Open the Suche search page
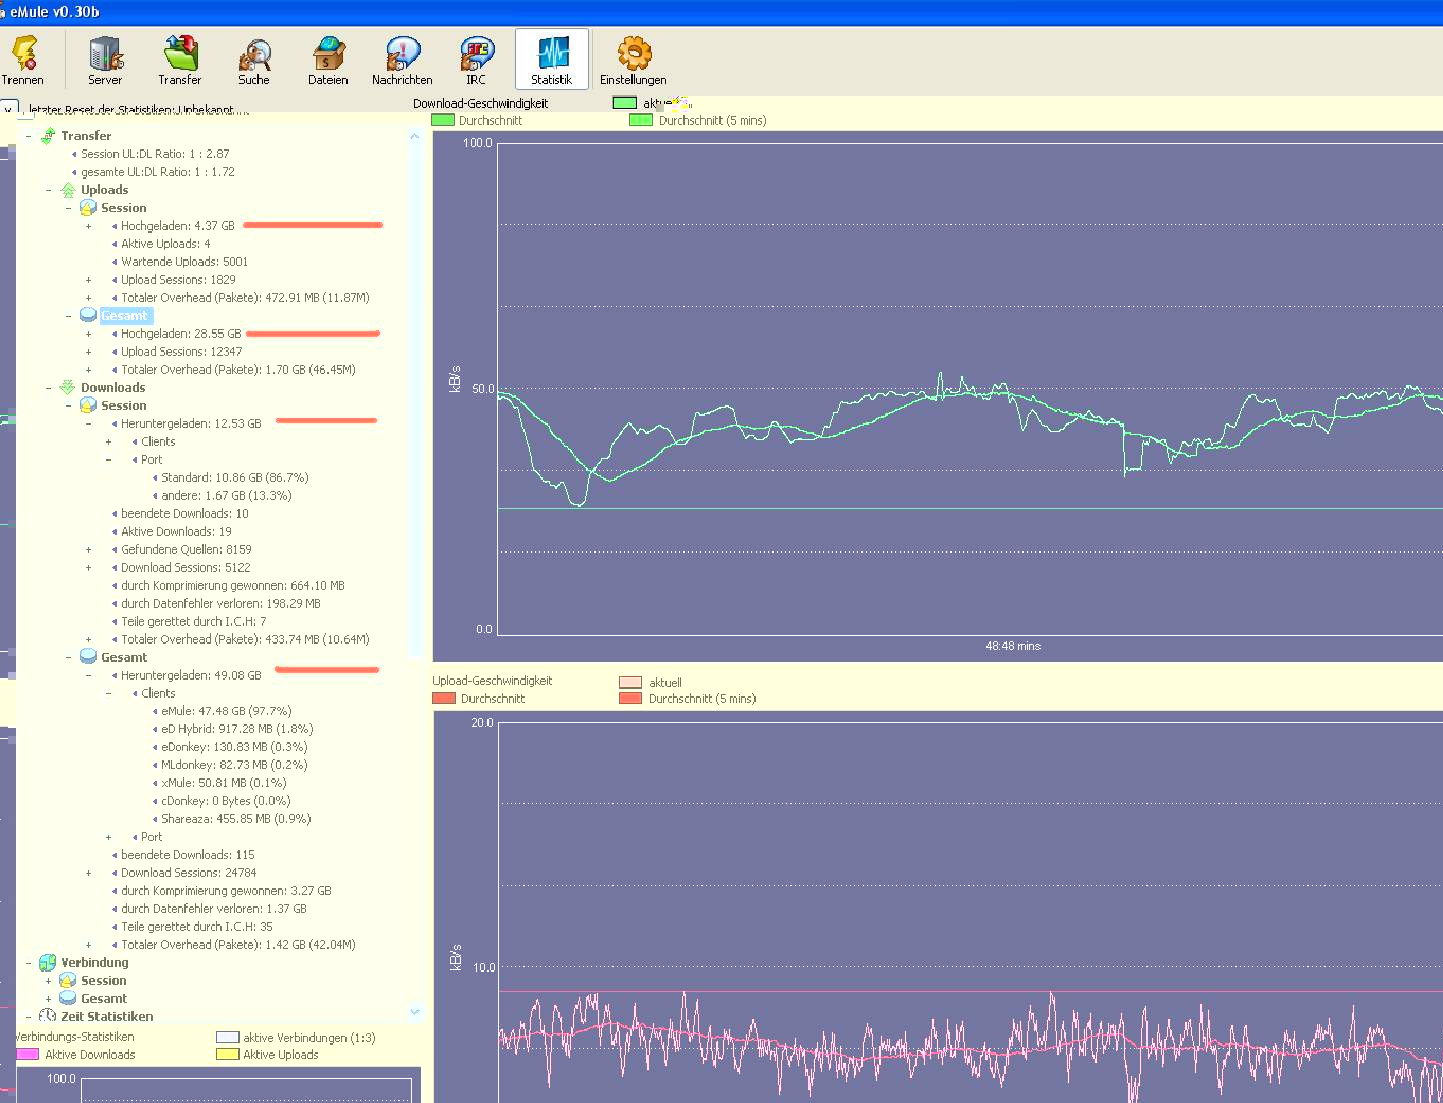Screen dimensions: 1443x1103 pyautogui.click(x=254, y=59)
